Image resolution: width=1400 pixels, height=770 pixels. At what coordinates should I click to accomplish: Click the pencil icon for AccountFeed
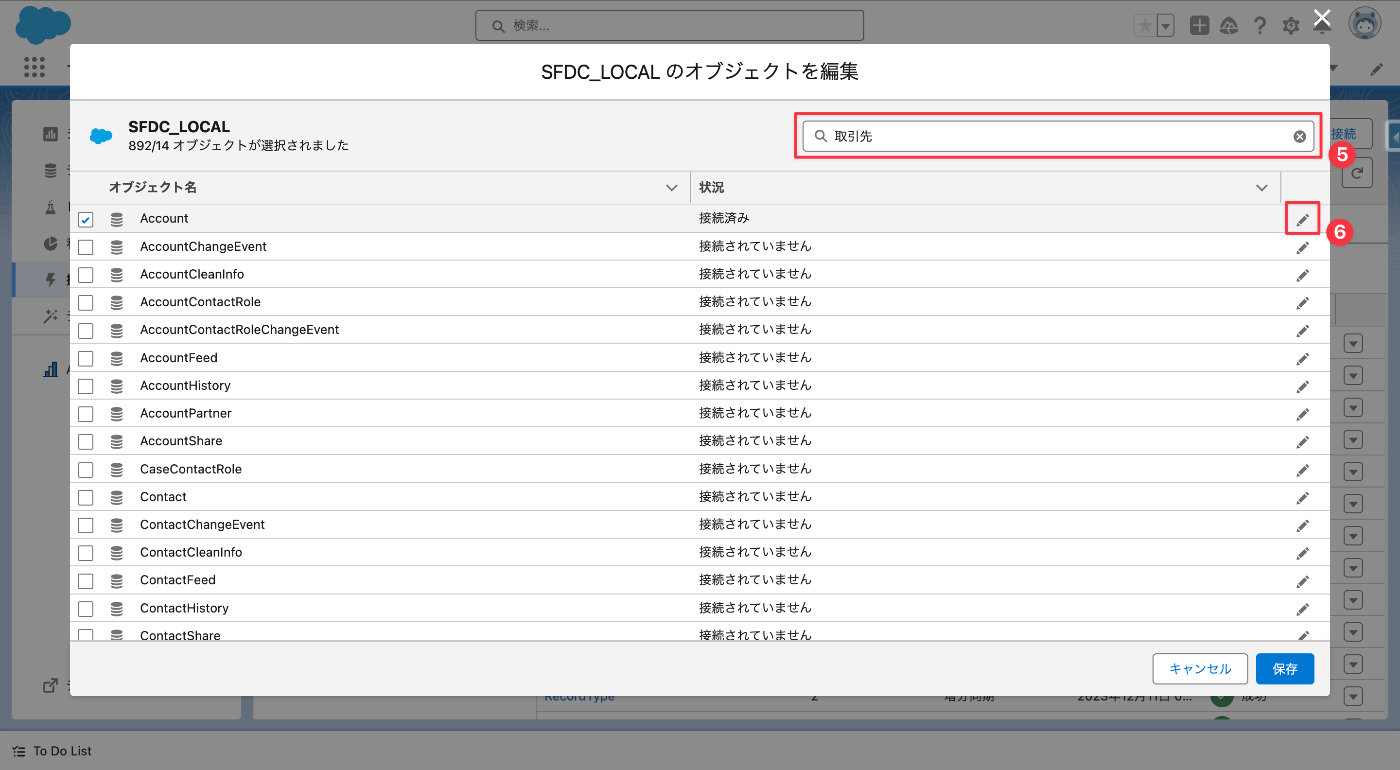[1303, 359]
